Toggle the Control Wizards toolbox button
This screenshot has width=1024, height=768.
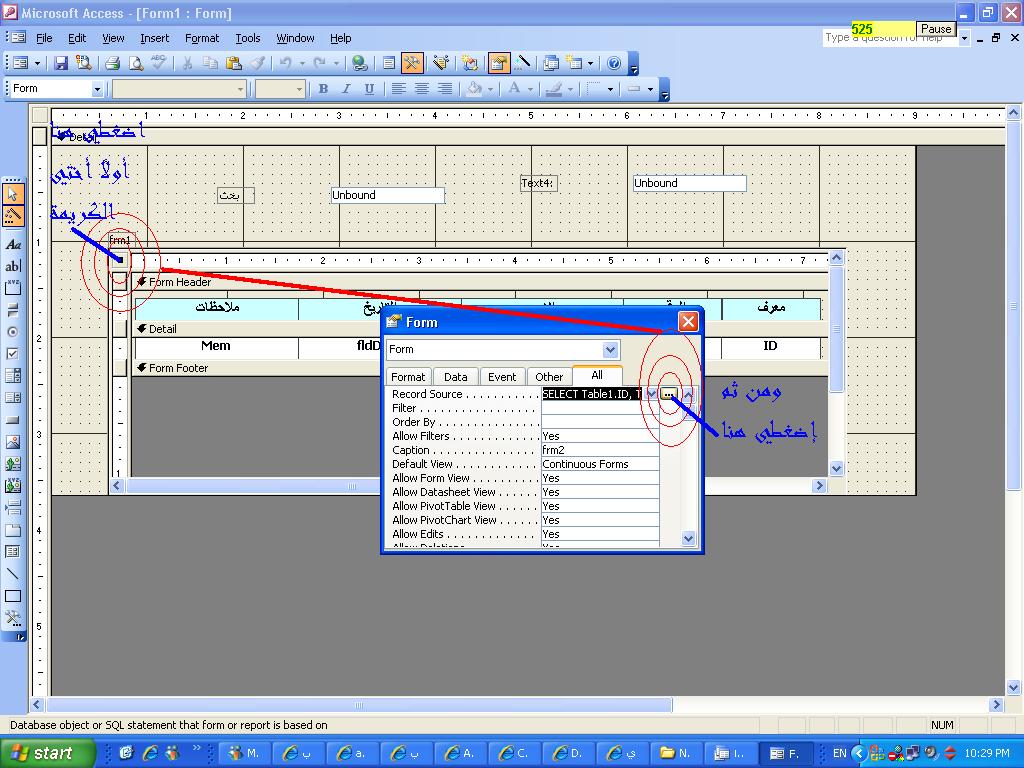(x=12, y=216)
